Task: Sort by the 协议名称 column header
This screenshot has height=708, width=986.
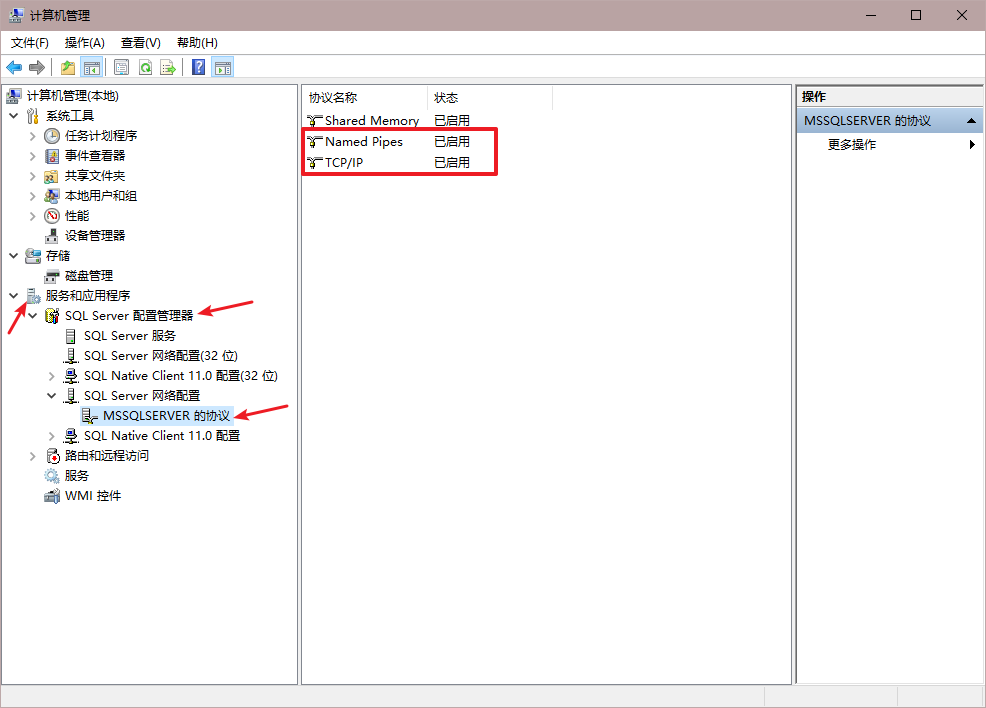Action: tap(365, 98)
